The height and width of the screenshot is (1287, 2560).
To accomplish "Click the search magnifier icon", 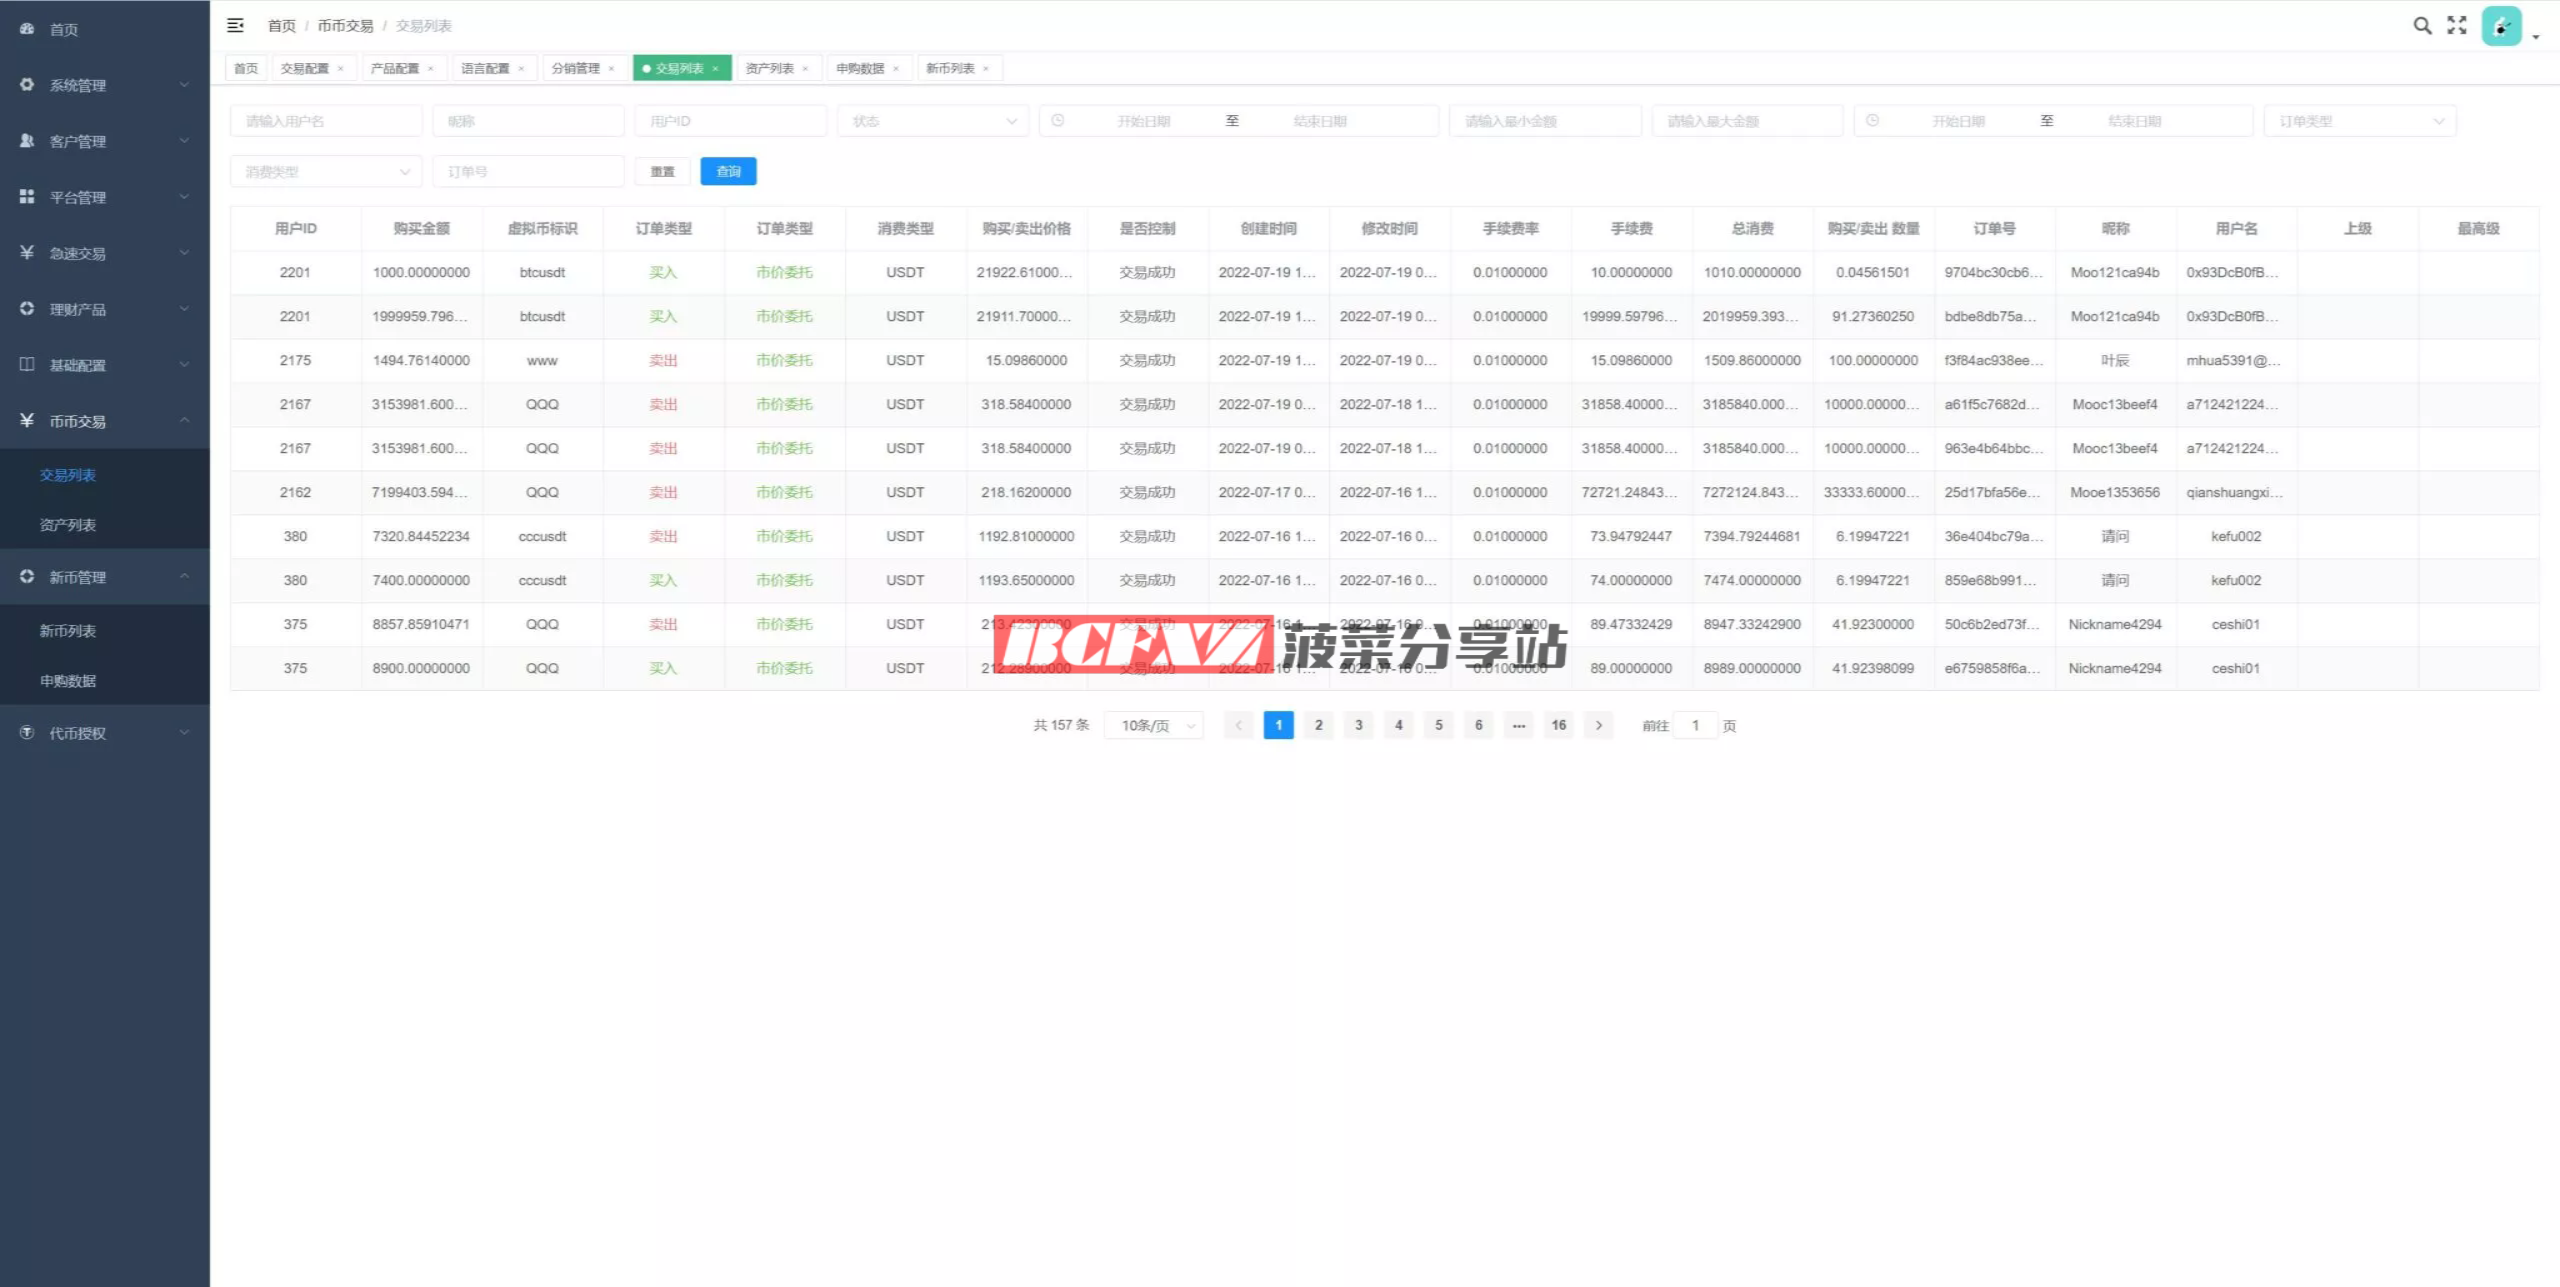I will [x=2422, y=26].
